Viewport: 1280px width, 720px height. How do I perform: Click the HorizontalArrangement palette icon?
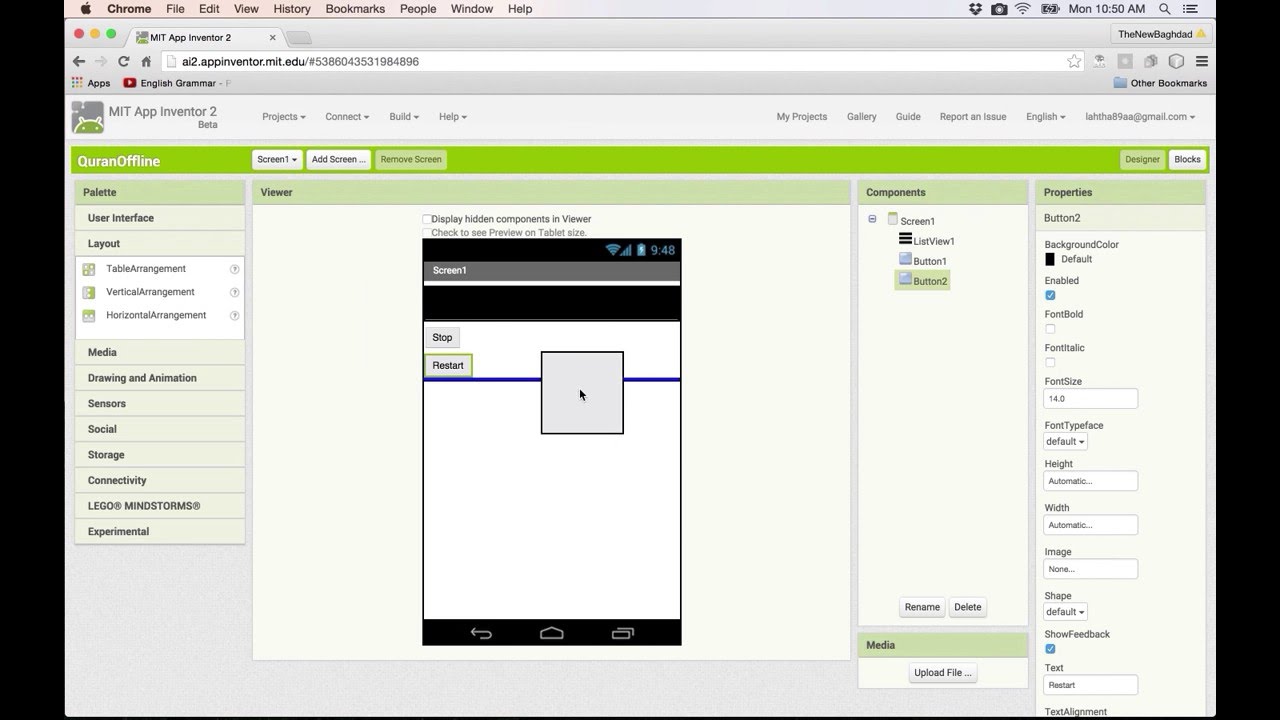pyautogui.click(x=89, y=315)
